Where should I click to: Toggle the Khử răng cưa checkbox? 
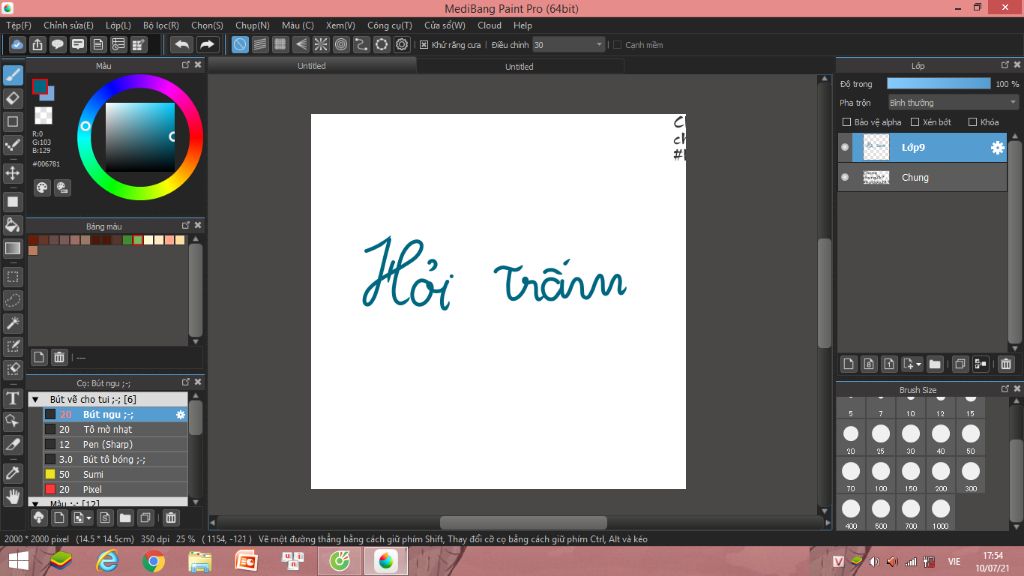[424, 45]
